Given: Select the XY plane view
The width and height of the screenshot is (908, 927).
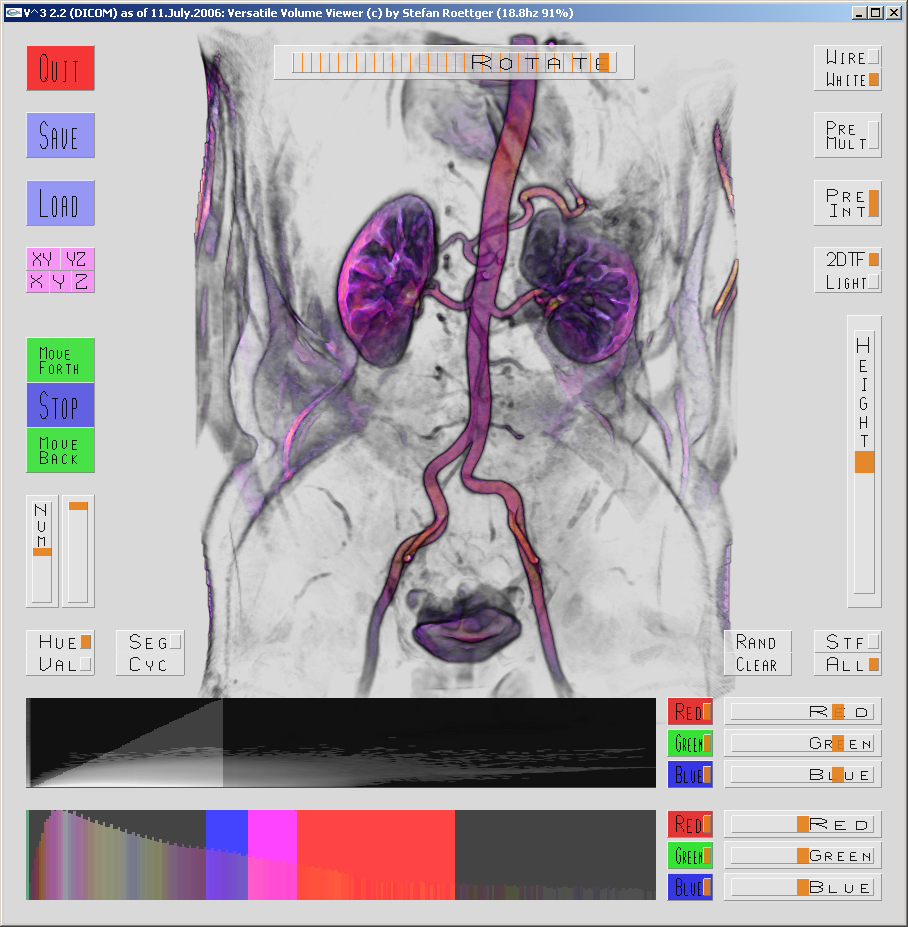Looking at the screenshot, I should click(43, 259).
